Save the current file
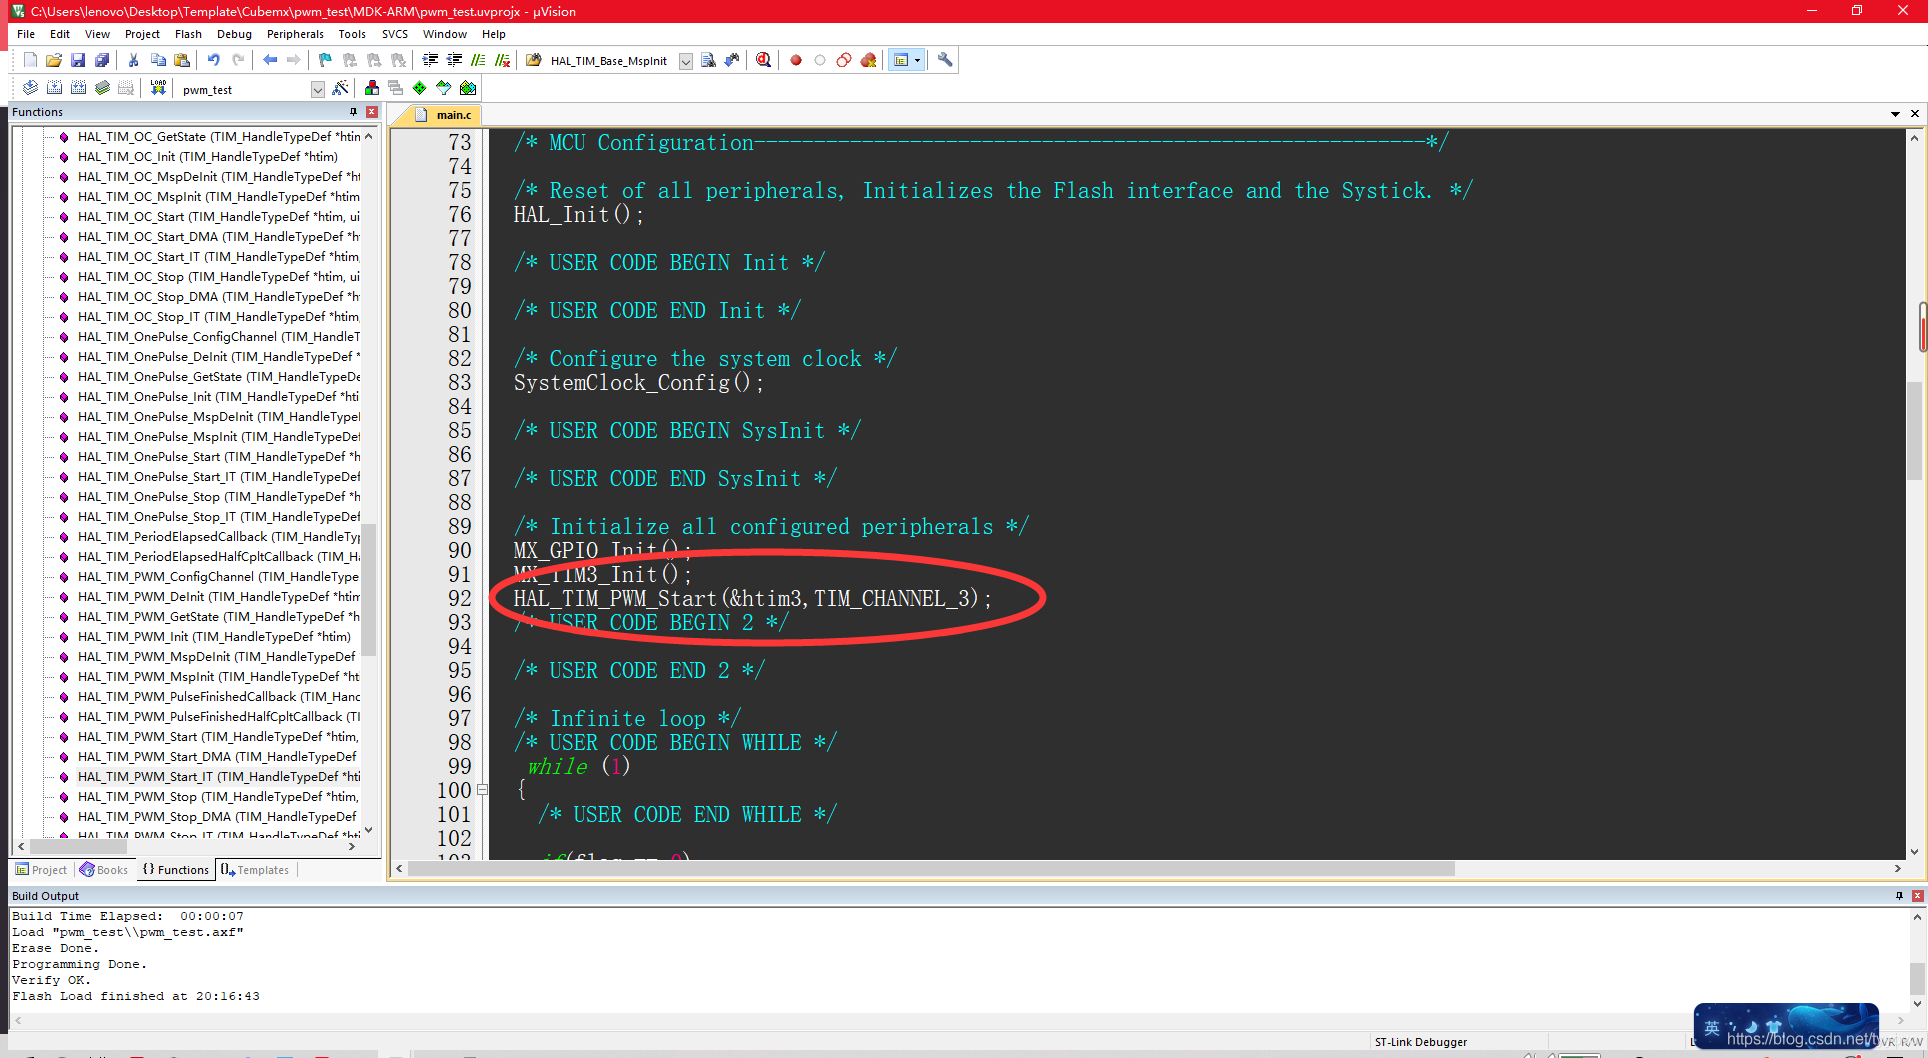Viewport: 1928px width, 1058px height. pos(78,60)
